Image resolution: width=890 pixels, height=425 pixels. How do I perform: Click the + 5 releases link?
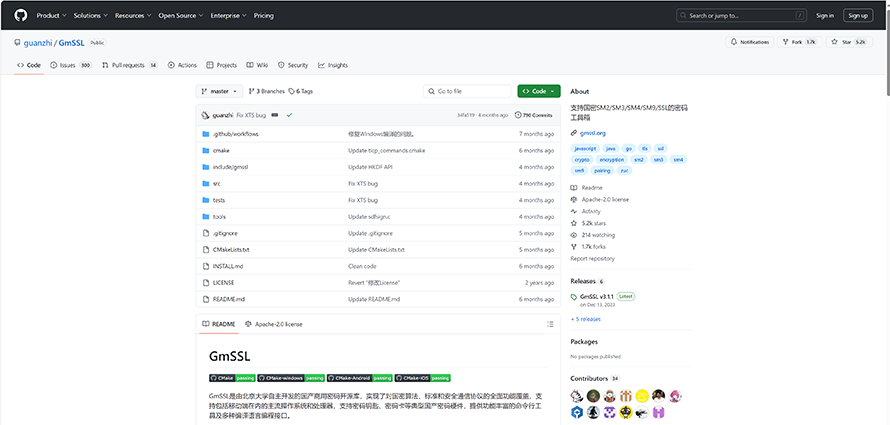(586, 319)
